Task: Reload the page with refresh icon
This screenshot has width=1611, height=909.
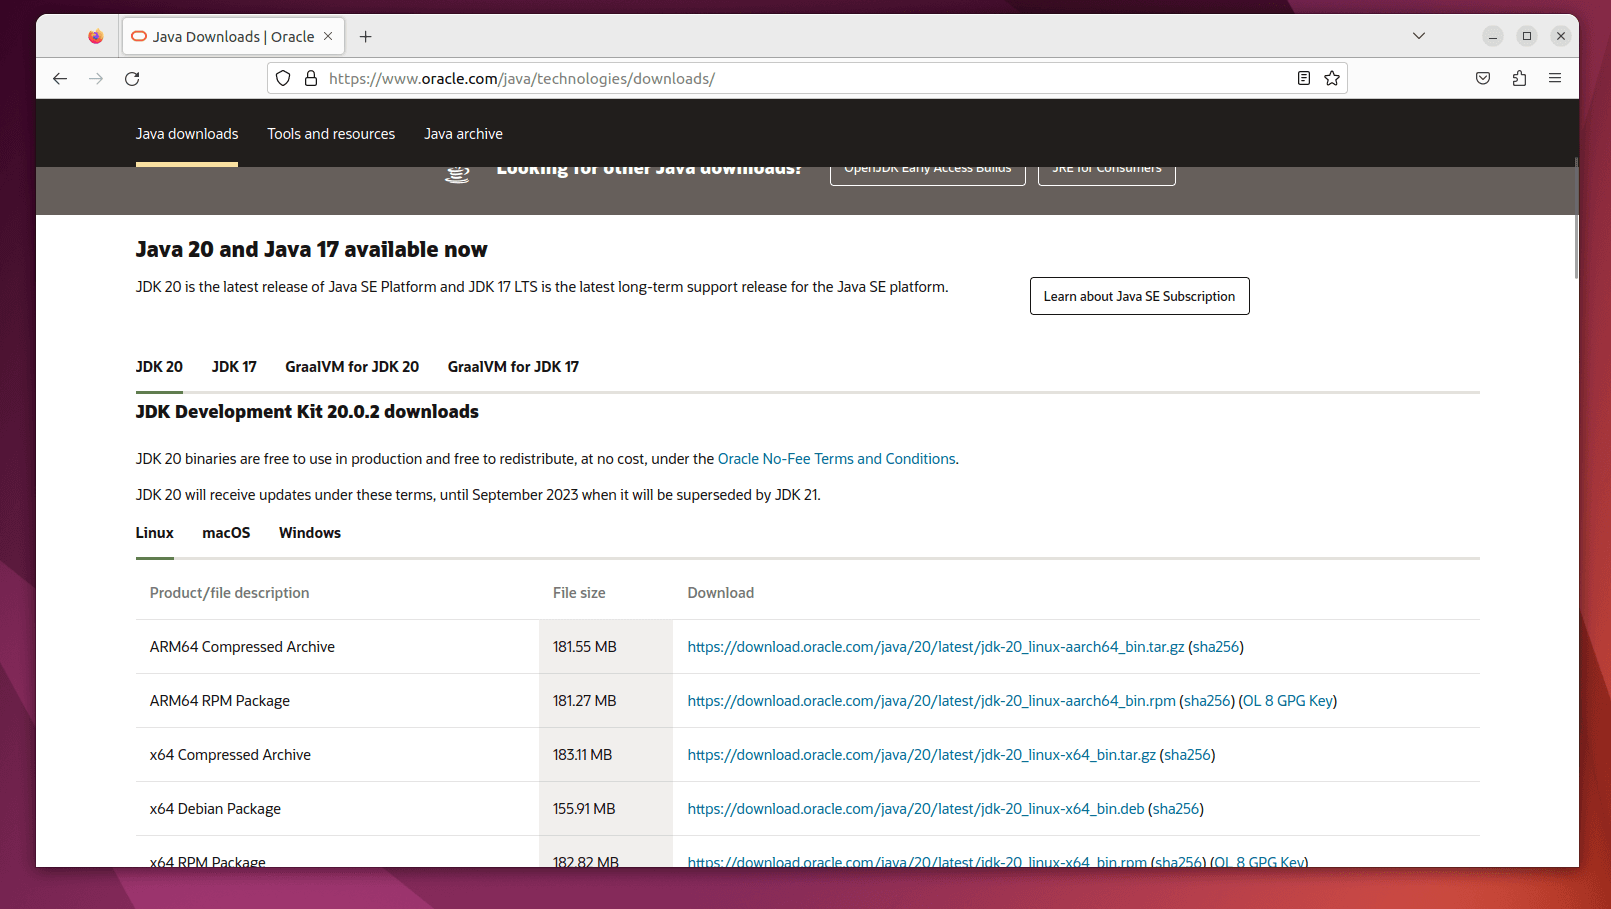Action: pos(132,78)
